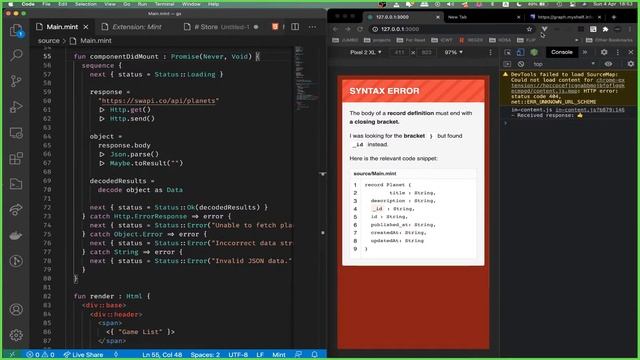Open the Docker view in the activity bar
This screenshot has height=360, width=640.
(16, 236)
